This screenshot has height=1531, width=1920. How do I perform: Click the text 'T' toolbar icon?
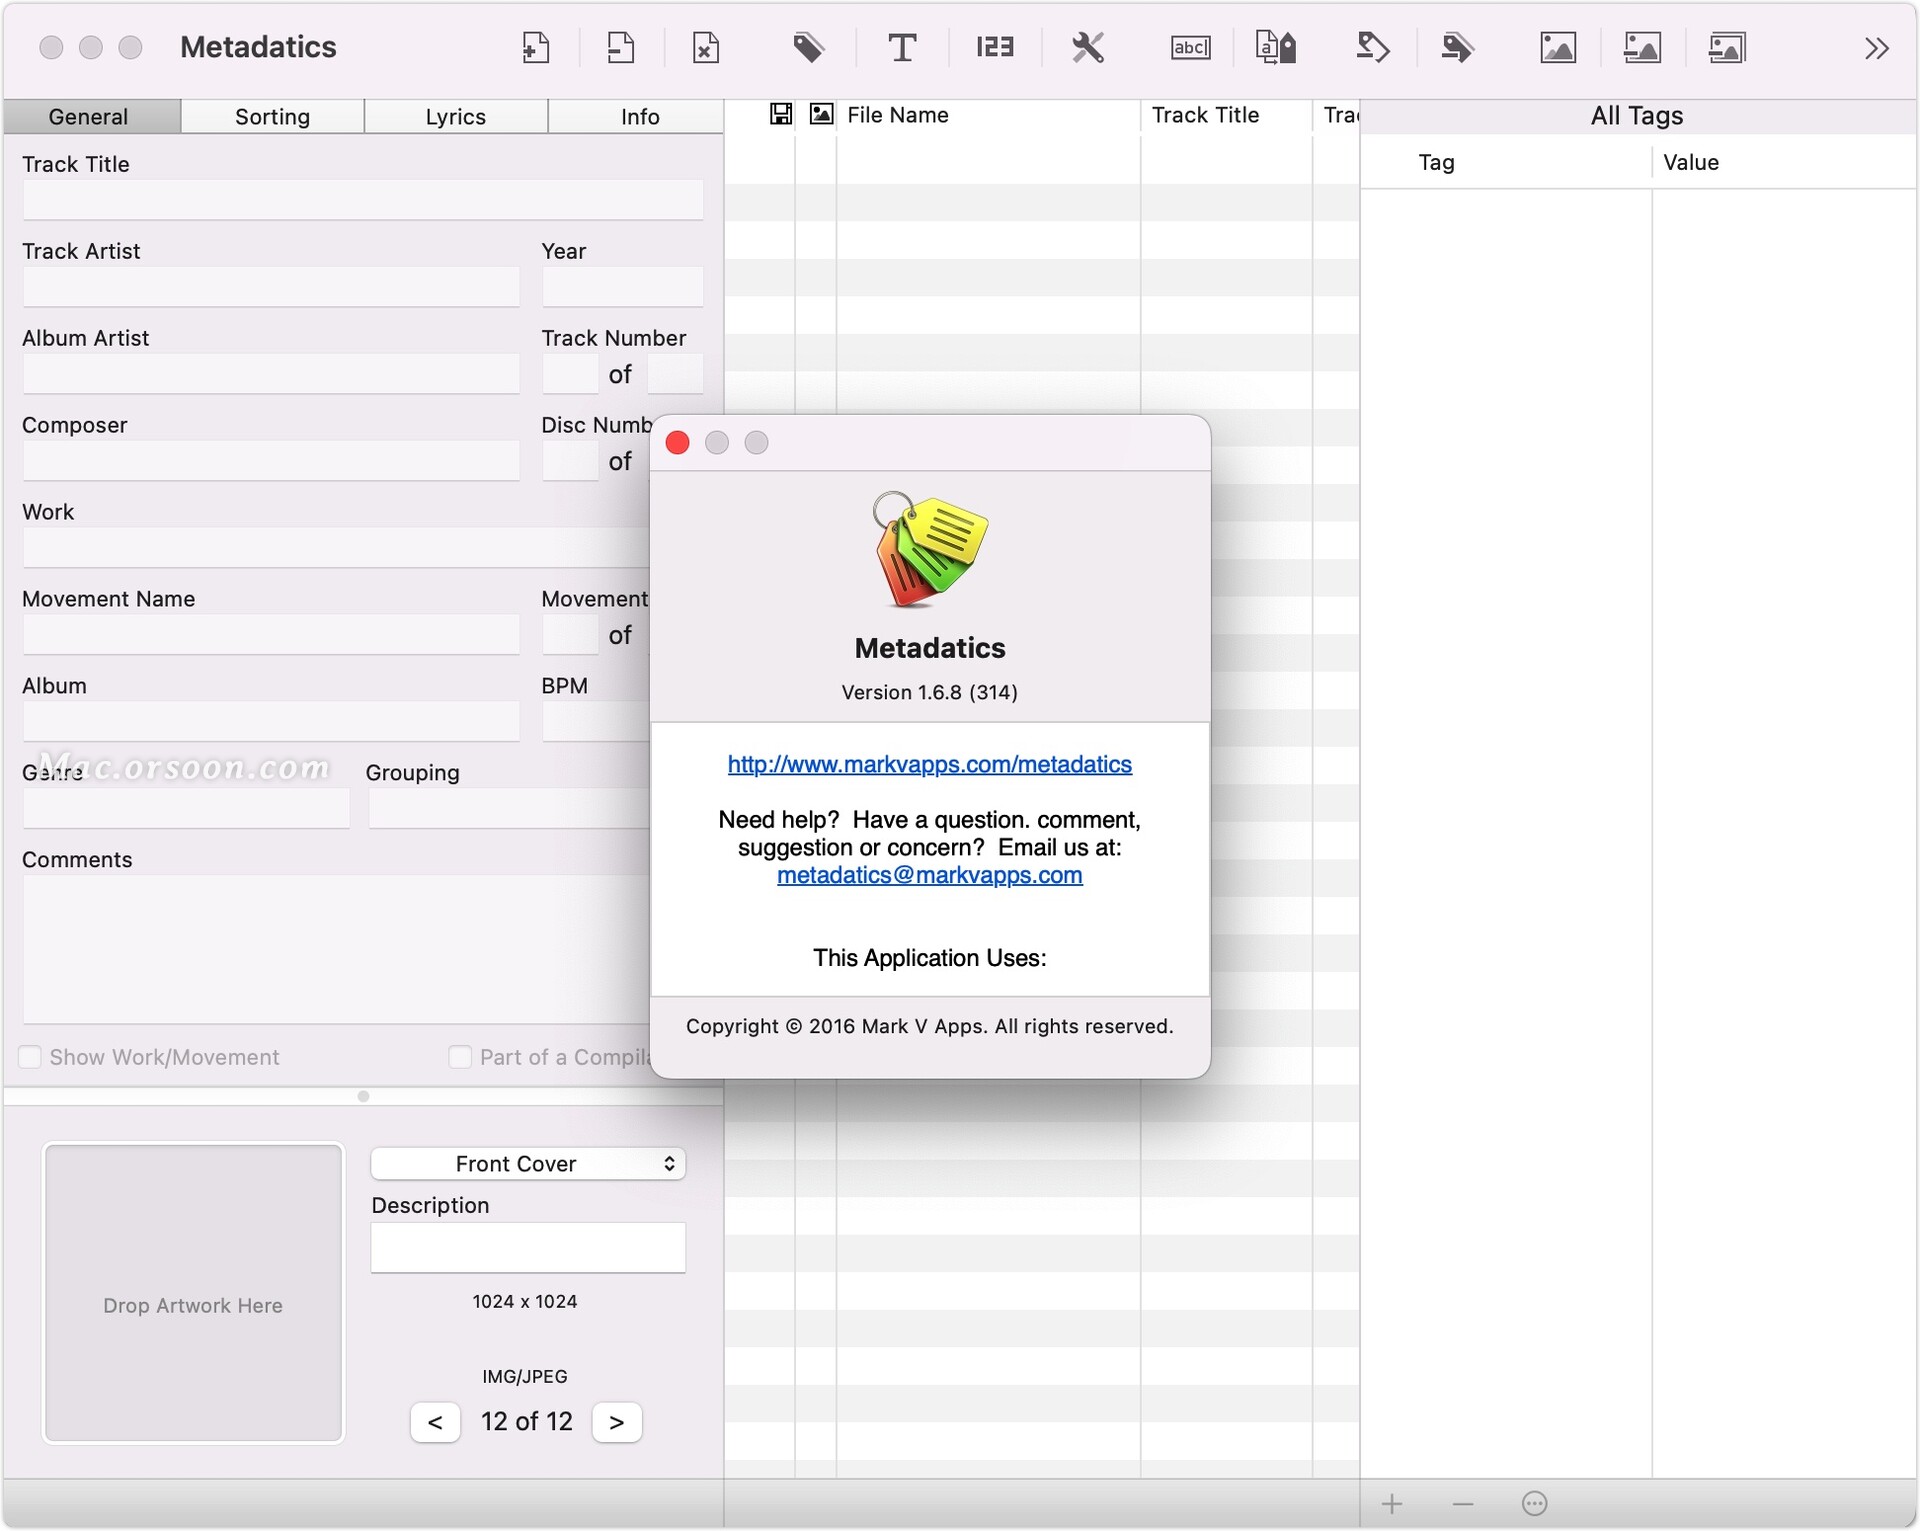click(x=902, y=47)
